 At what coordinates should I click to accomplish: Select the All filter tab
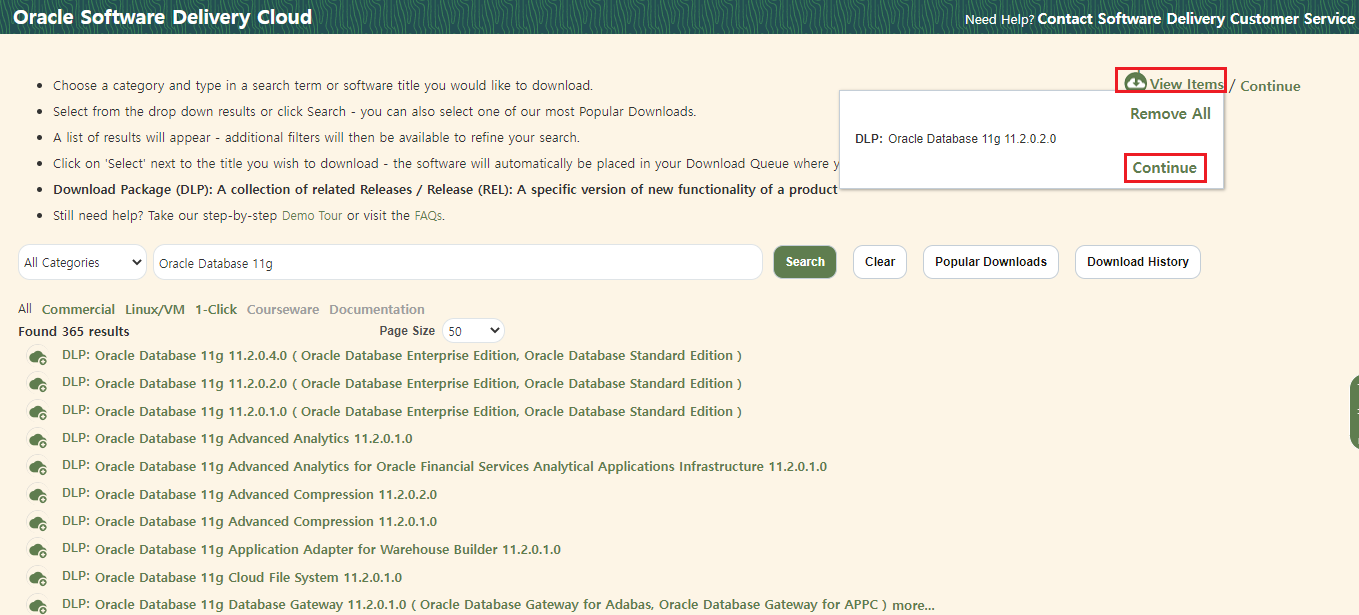click(25, 309)
